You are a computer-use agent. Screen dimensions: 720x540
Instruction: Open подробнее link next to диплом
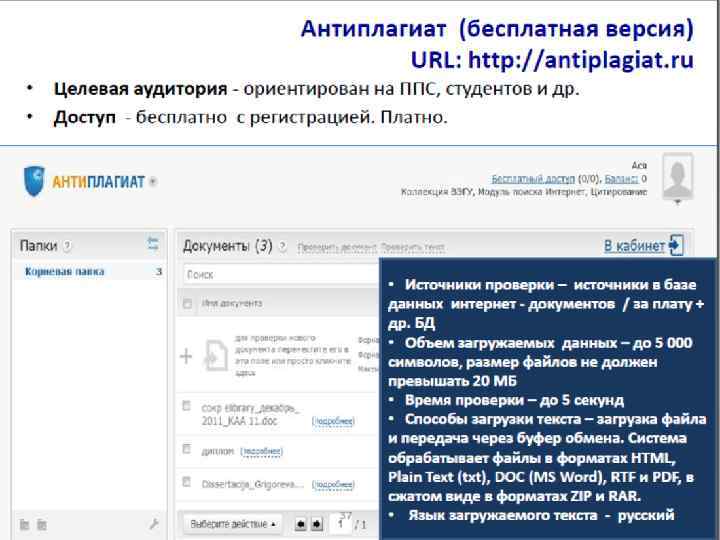[261, 451]
